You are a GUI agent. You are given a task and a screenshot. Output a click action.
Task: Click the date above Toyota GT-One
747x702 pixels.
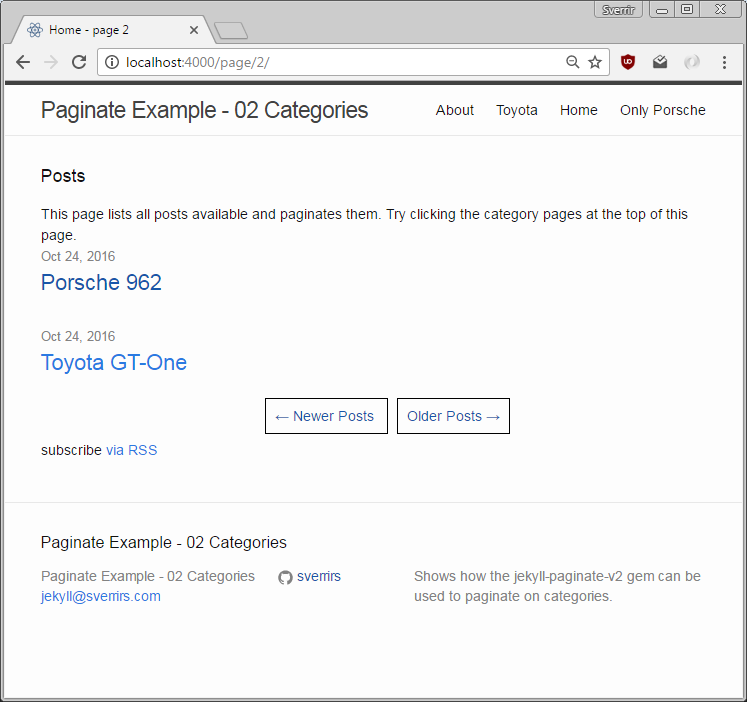click(78, 336)
